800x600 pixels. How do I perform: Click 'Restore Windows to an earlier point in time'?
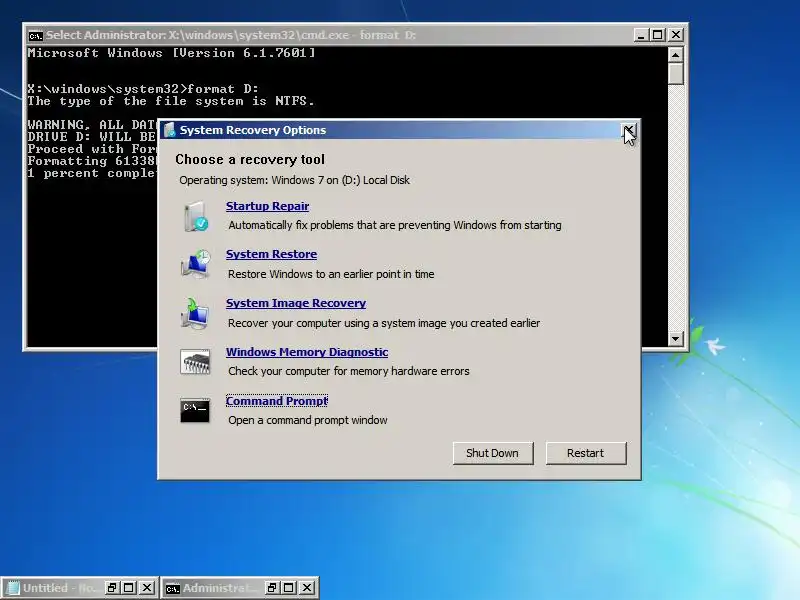331,274
